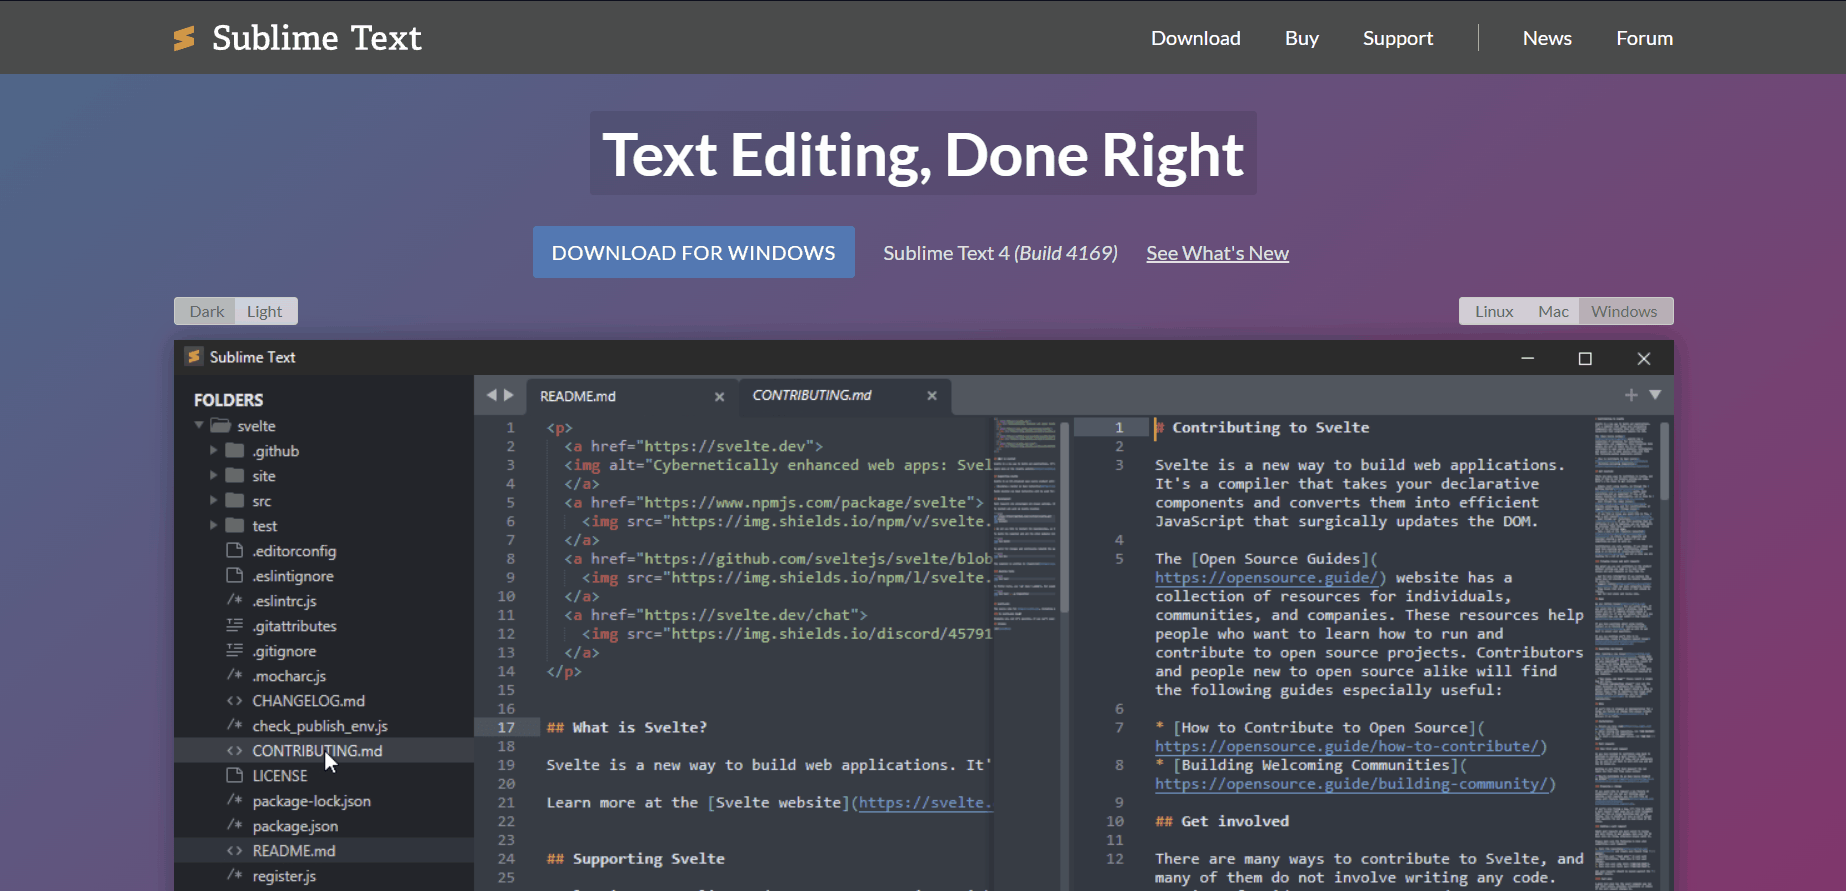Click the new tab plus icon
This screenshot has height=891, width=1846.
(1631, 395)
